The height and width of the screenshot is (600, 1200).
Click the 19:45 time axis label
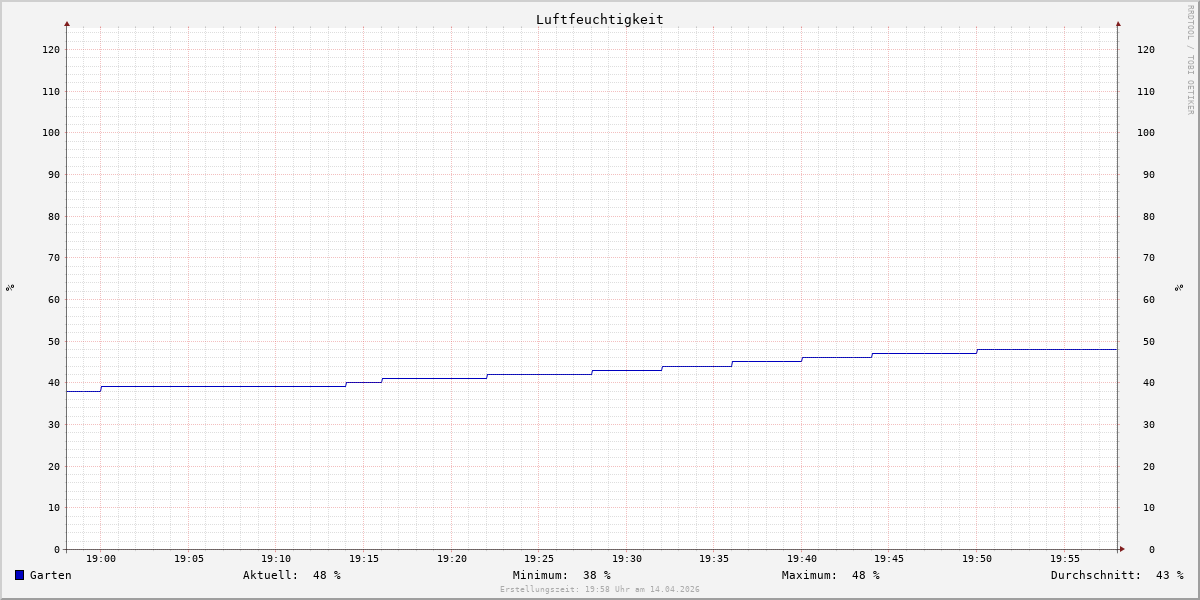point(889,559)
